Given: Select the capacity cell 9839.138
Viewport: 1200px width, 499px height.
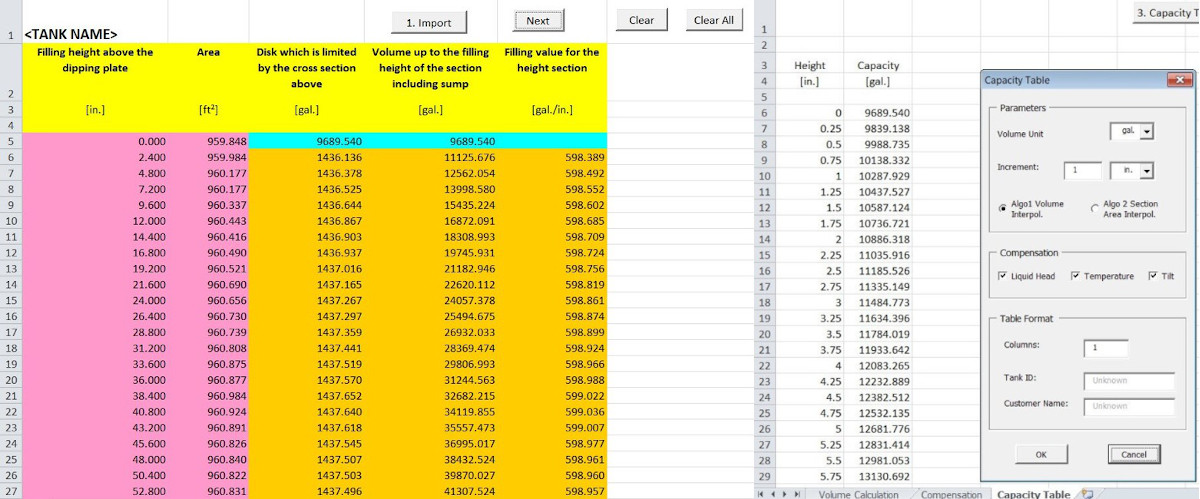Looking at the screenshot, I should pos(878,129).
